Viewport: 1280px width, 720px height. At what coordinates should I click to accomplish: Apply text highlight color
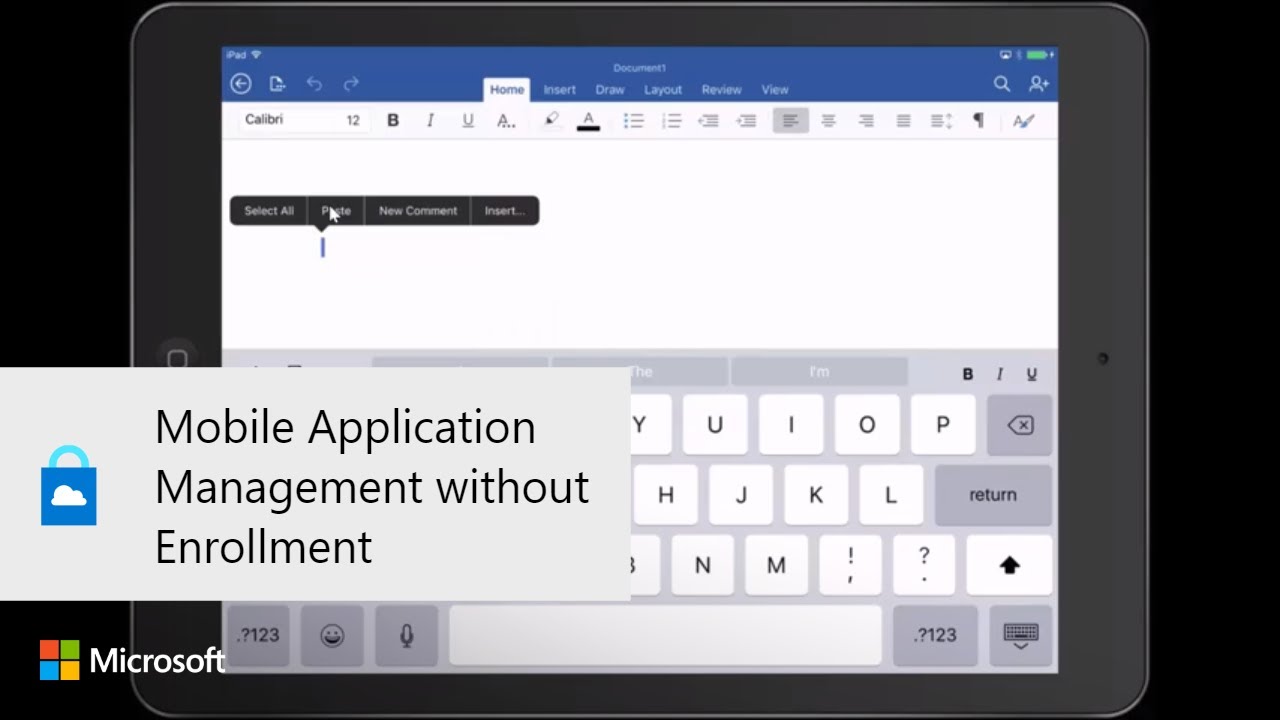click(x=551, y=121)
